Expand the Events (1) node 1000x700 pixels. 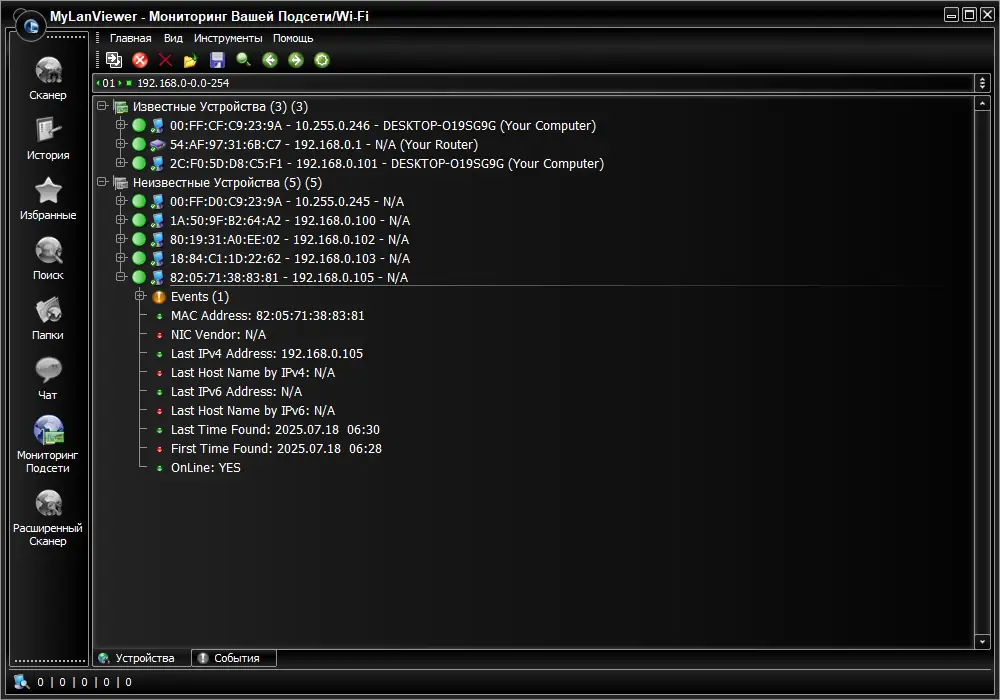(x=139, y=296)
